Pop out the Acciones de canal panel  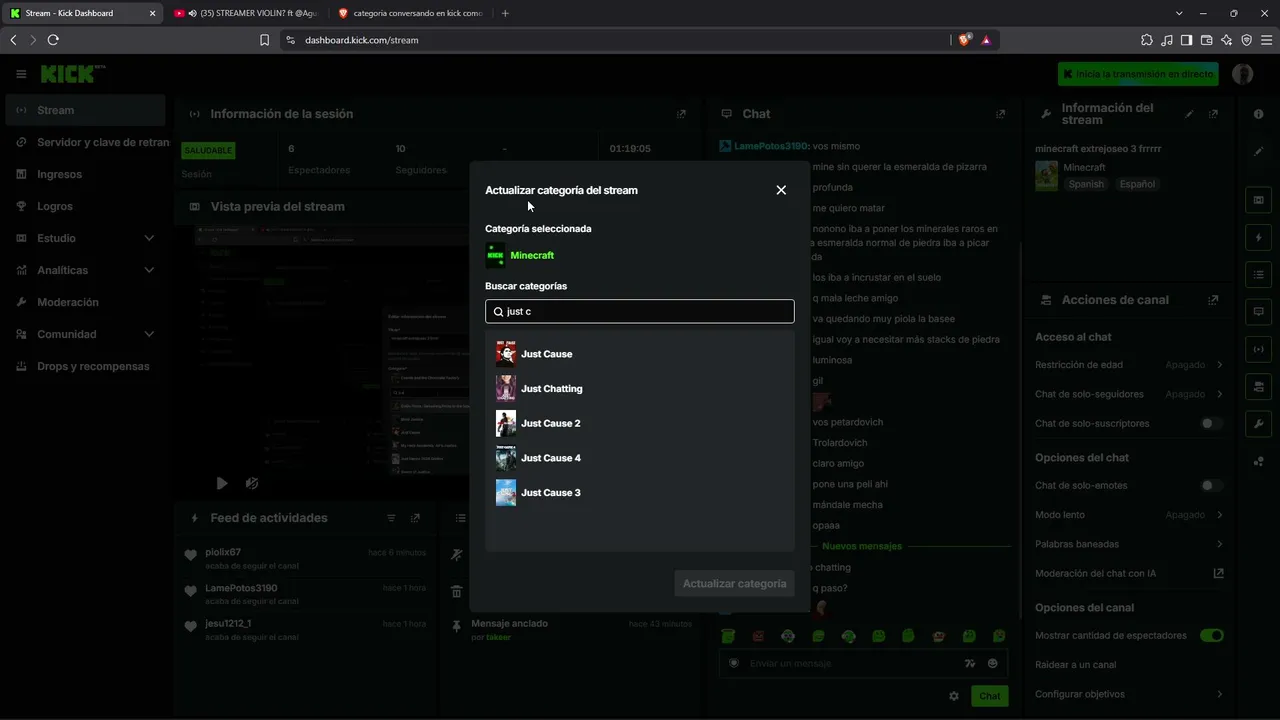coord(1213,300)
